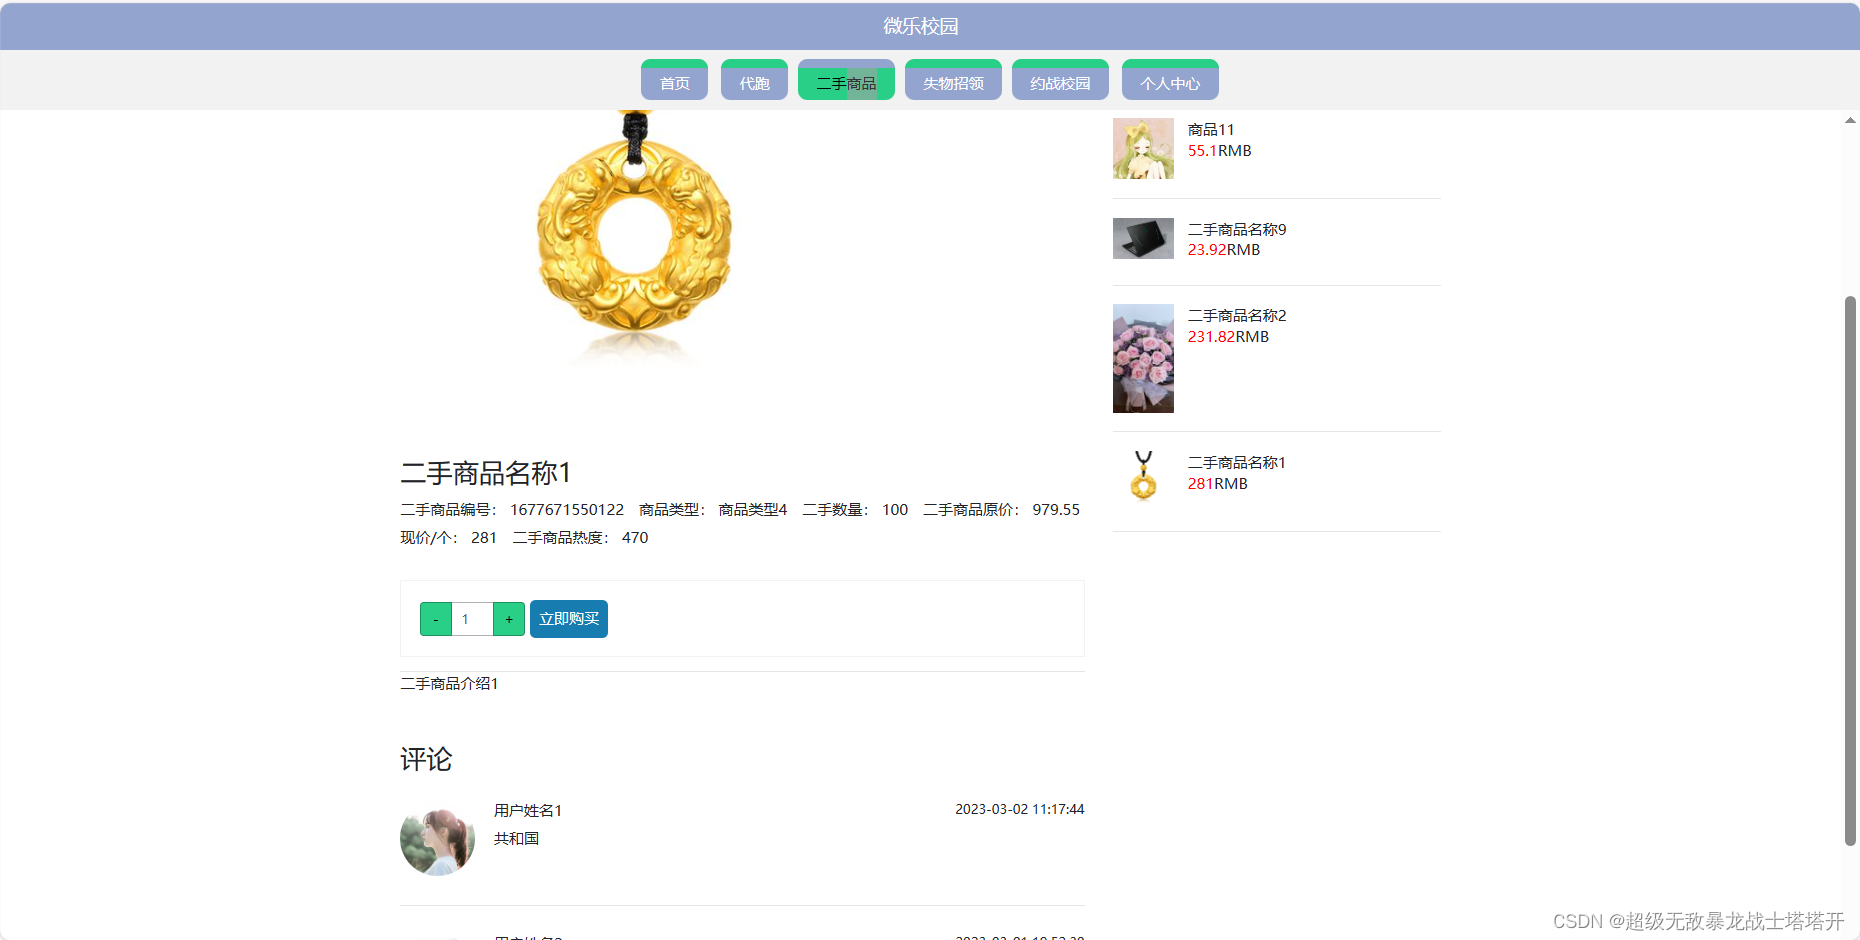Open the 个人中心 tab

[x=1170, y=80]
